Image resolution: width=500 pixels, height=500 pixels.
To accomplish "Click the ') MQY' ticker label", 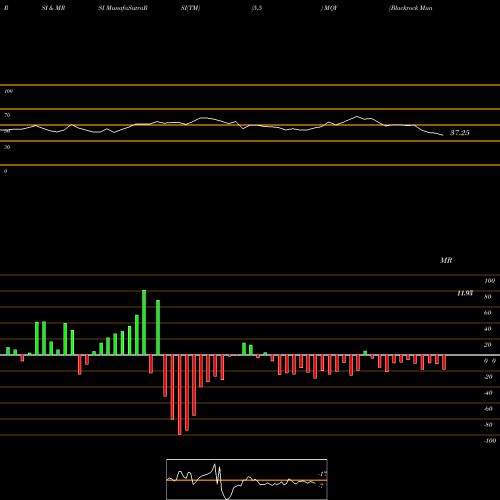I will tap(329, 8).
